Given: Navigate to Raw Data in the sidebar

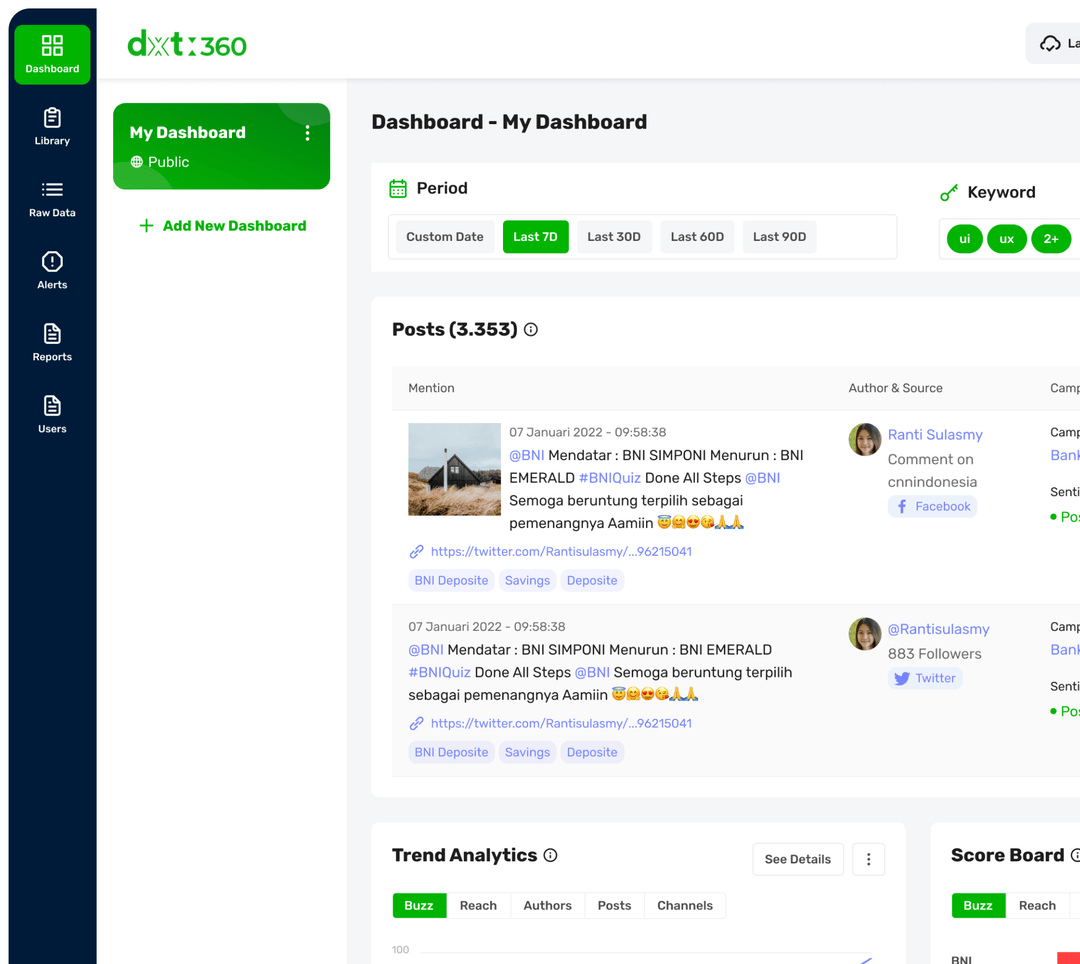Looking at the screenshot, I should (x=51, y=198).
